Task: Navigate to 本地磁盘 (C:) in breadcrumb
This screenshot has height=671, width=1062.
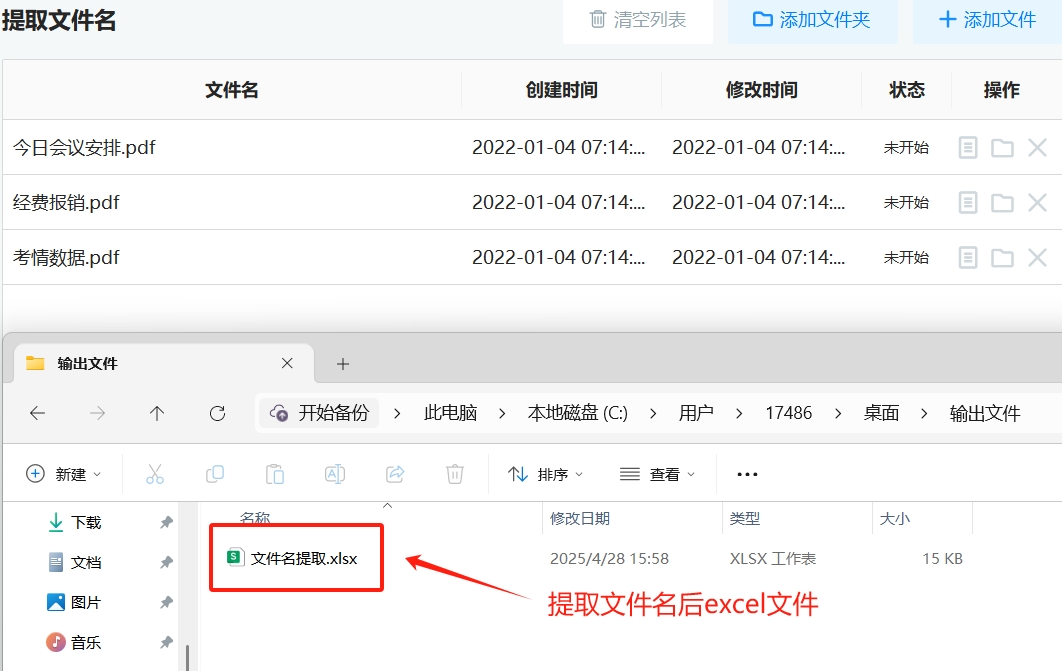Action: click(578, 413)
